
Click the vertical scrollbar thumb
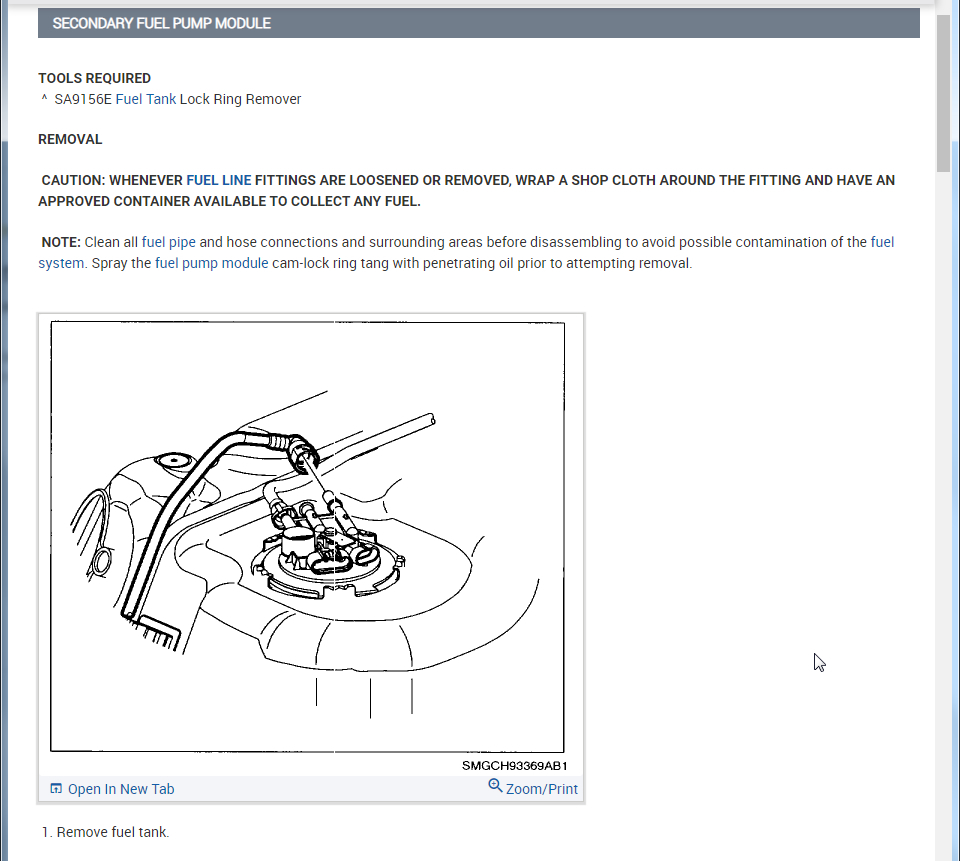pyautogui.click(x=943, y=92)
